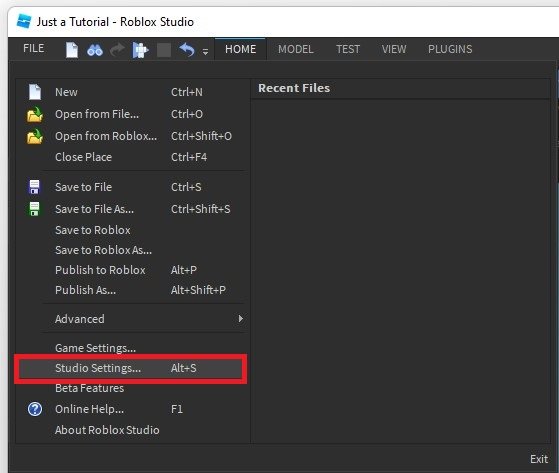The image size is (559, 473).
Task: Click the grayed redo arrow icon
Action: [x=117, y=50]
